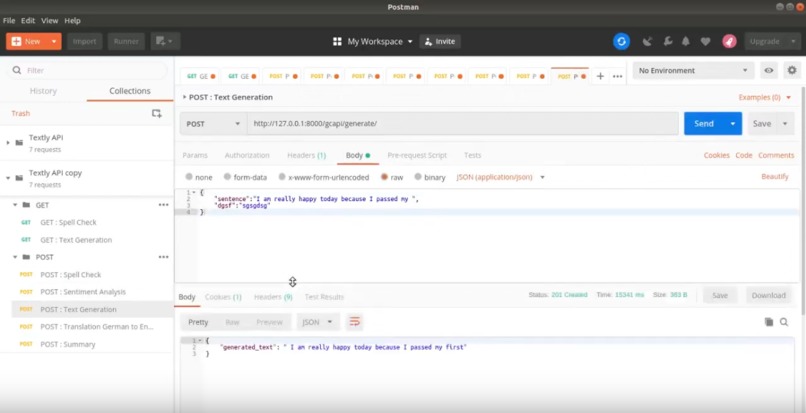The height and width of the screenshot is (413, 806).
Task: Click the Runner button
Action: click(126, 42)
